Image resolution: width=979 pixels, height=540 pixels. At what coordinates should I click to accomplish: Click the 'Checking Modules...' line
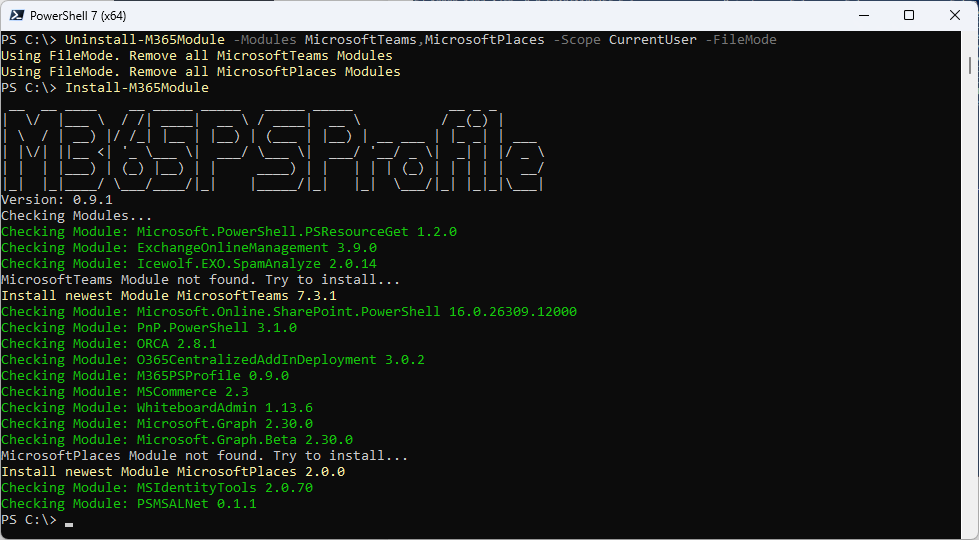pyautogui.click(x=77, y=215)
